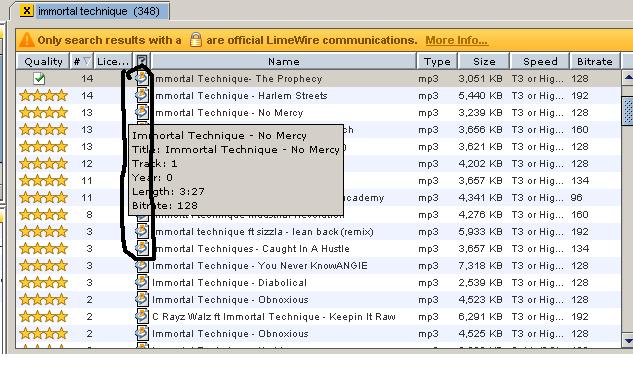
Task: Click the star rating for Harlem Streets
Action: point(43,96)
